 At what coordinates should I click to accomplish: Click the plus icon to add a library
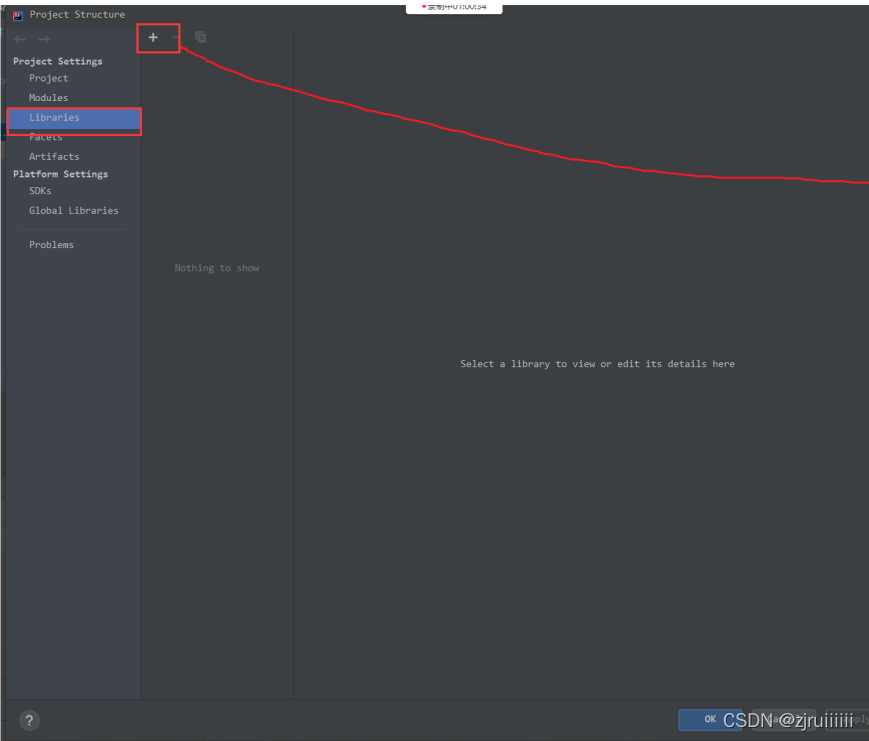tap(153, 38)
